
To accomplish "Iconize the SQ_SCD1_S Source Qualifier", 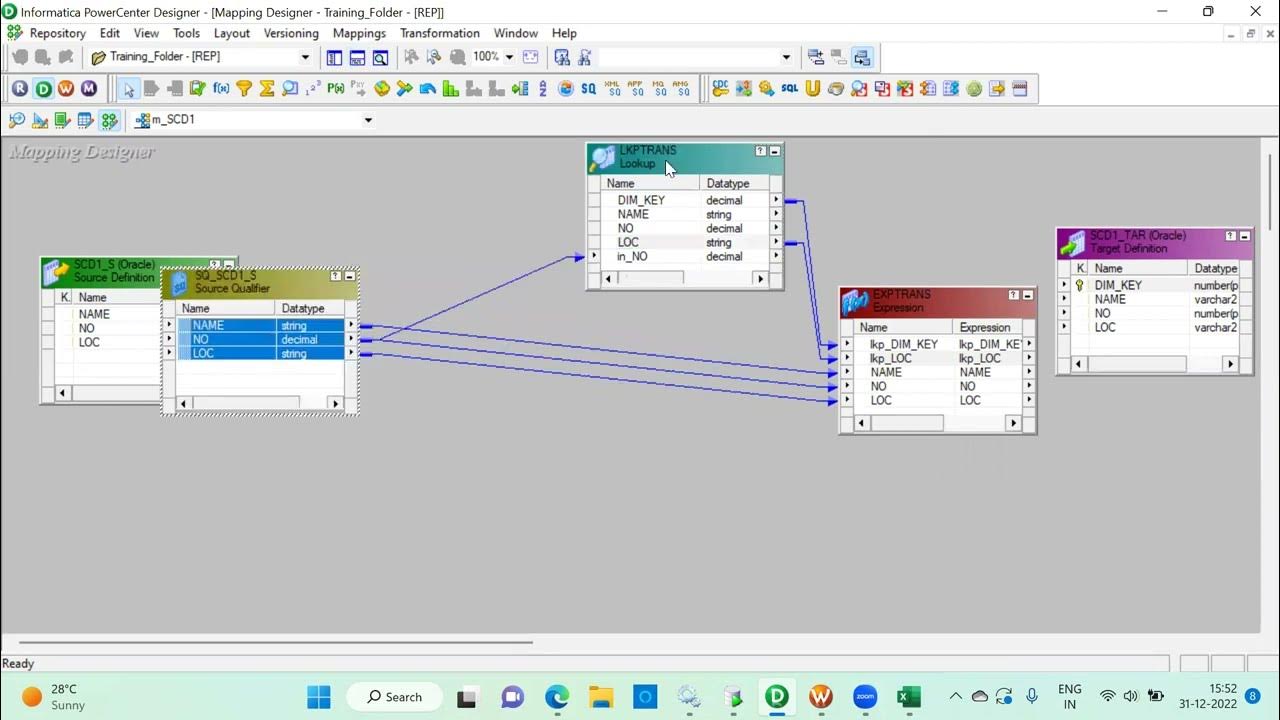I will click(349, 276).
